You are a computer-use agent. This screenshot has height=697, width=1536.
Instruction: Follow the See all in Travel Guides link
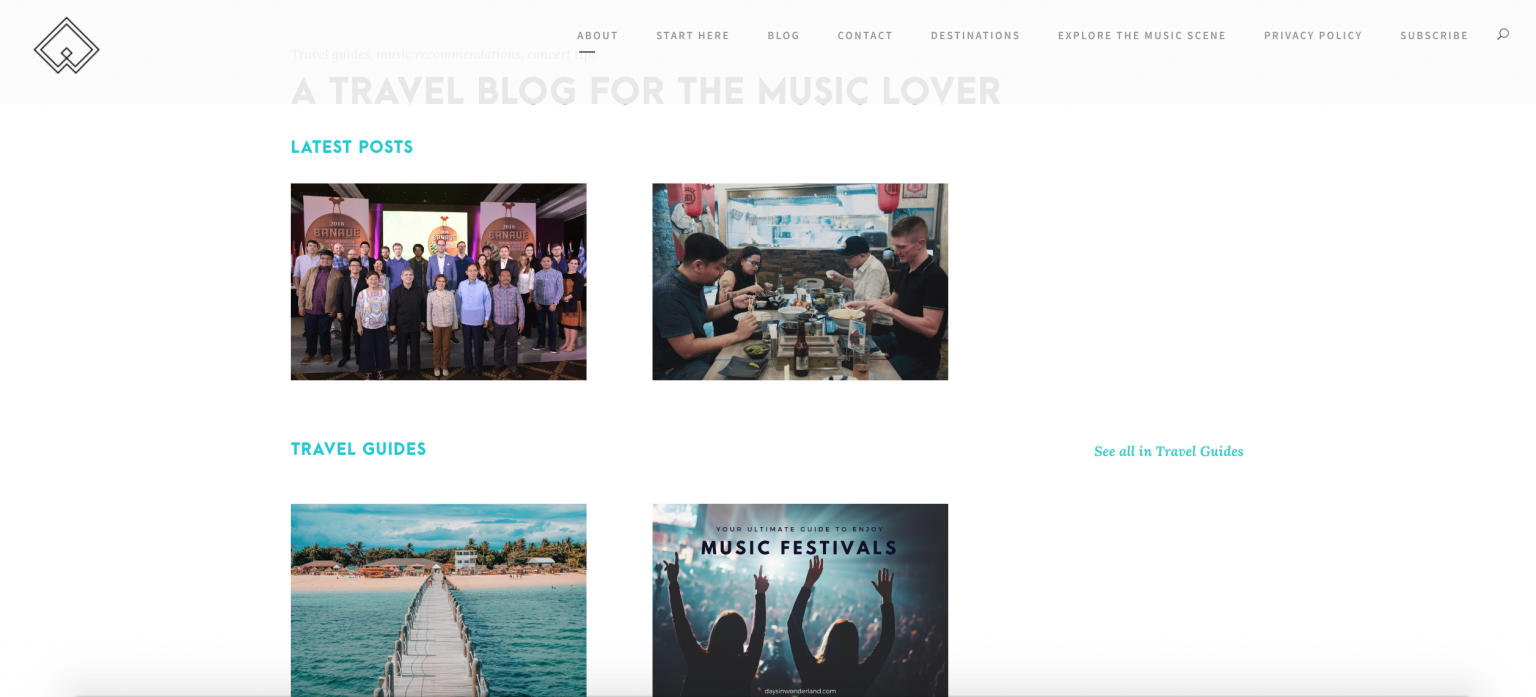click(x=1169, y=451)
